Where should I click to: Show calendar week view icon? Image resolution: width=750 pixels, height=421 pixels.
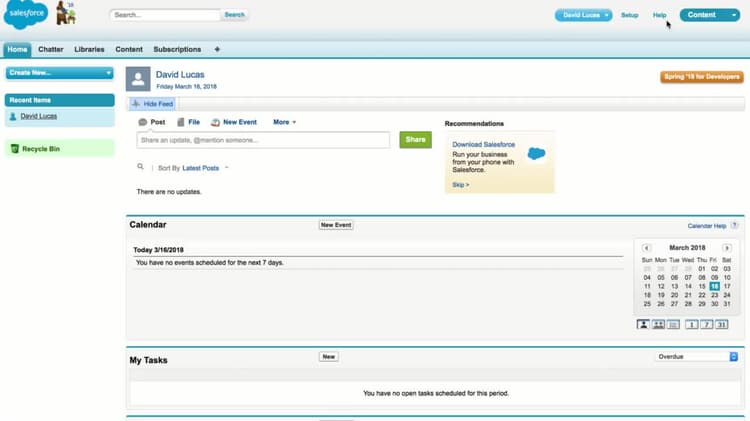tap(706, 324)
